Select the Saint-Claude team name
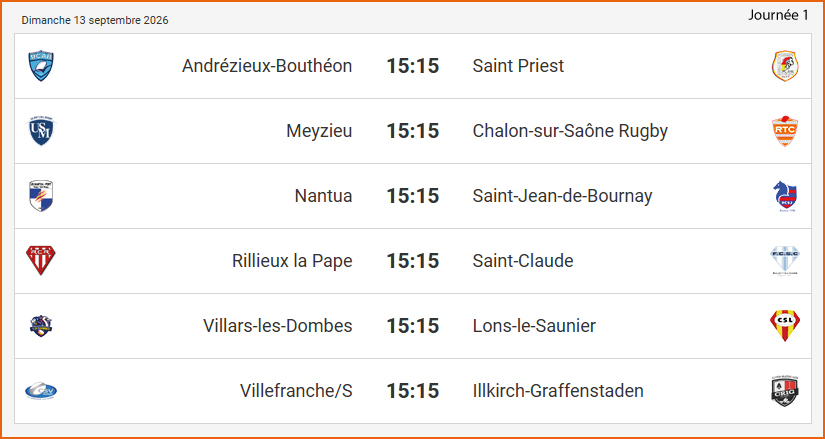The width and height of the screenshot is (825, 439). (523, 261)
